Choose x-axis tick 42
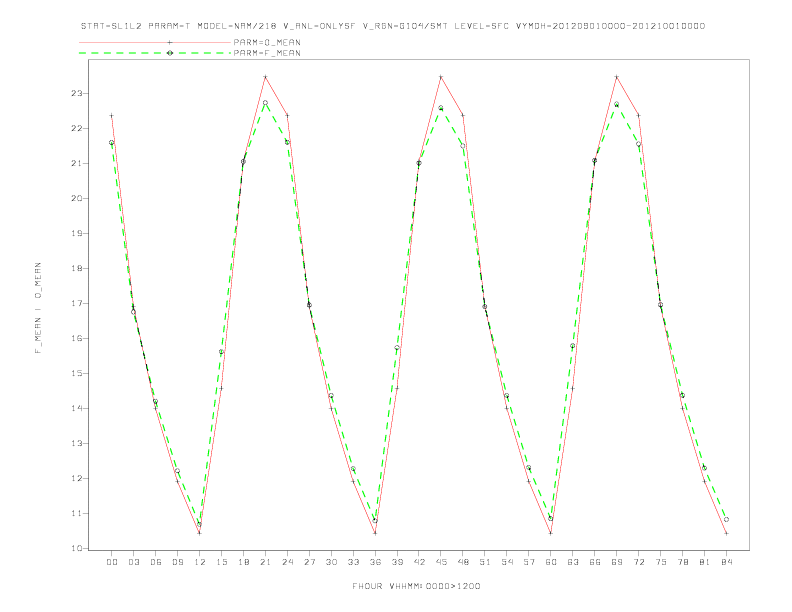 (419, 562)
